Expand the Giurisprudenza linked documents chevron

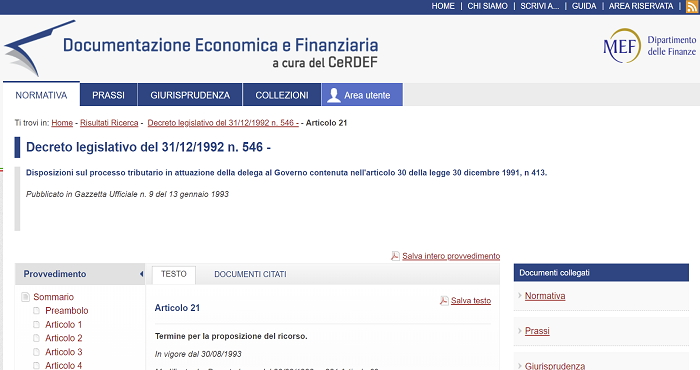pyautogui.click(x=520, y=366)
